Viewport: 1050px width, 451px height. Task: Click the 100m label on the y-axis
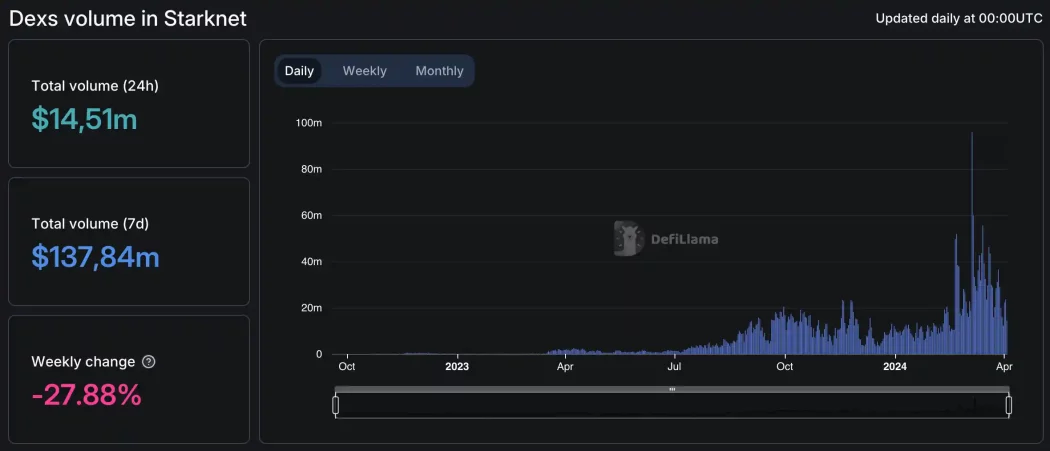[308, 123]
